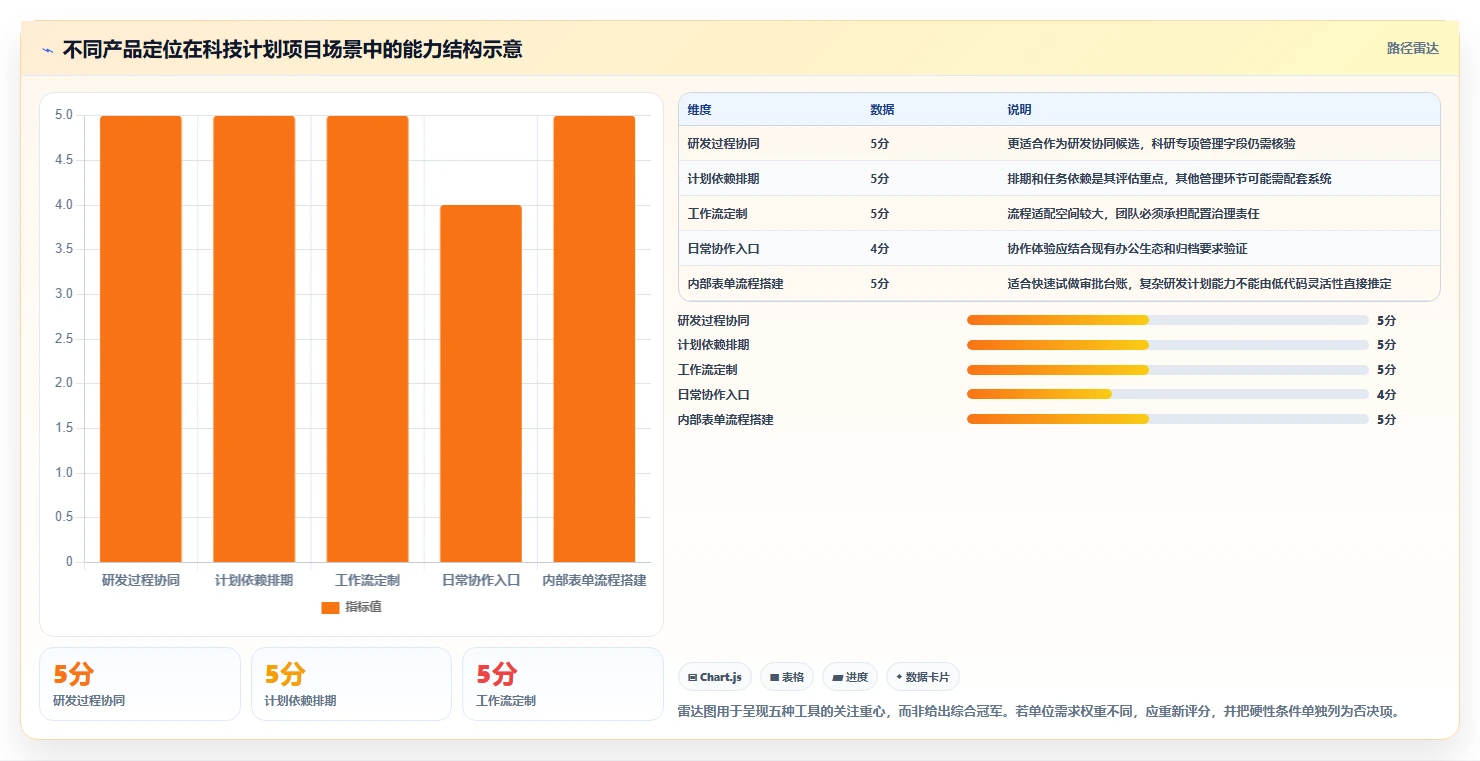This screenshot has width=1480, height=761.
Task: Click the 内部表单流程搭建 progress bar
Action: pos(1167,419)
